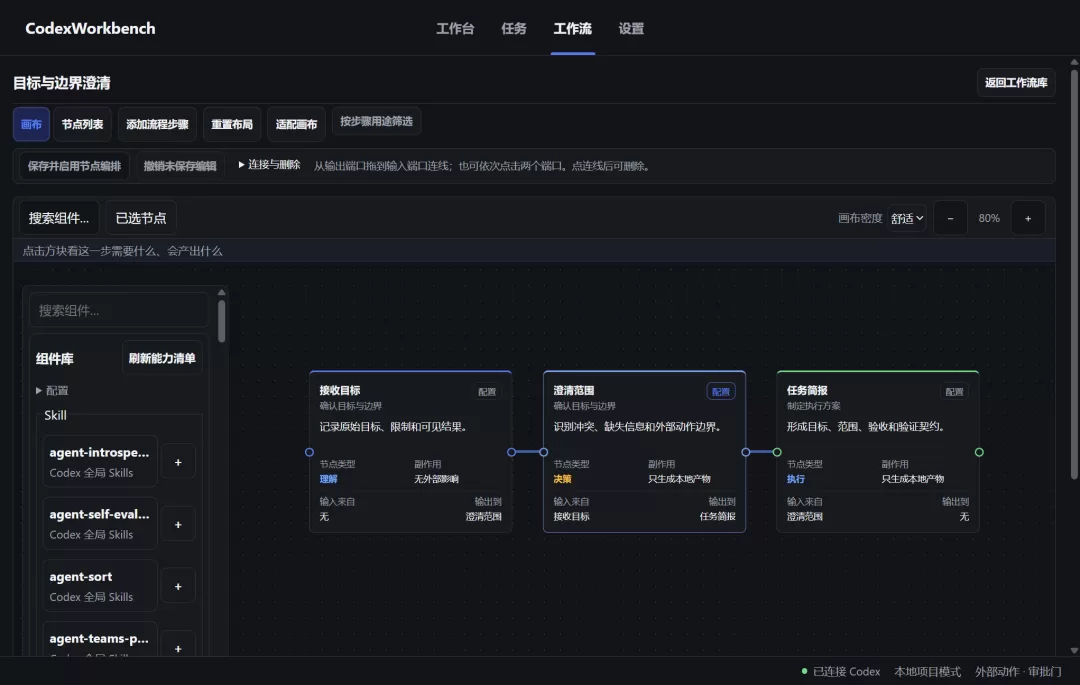Select output port of 接收目标 node
The image size is (1080, 685).
point(511,452)
